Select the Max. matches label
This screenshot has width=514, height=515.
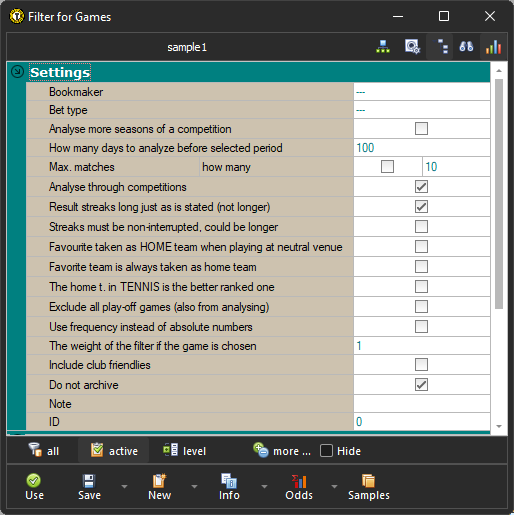82,167
